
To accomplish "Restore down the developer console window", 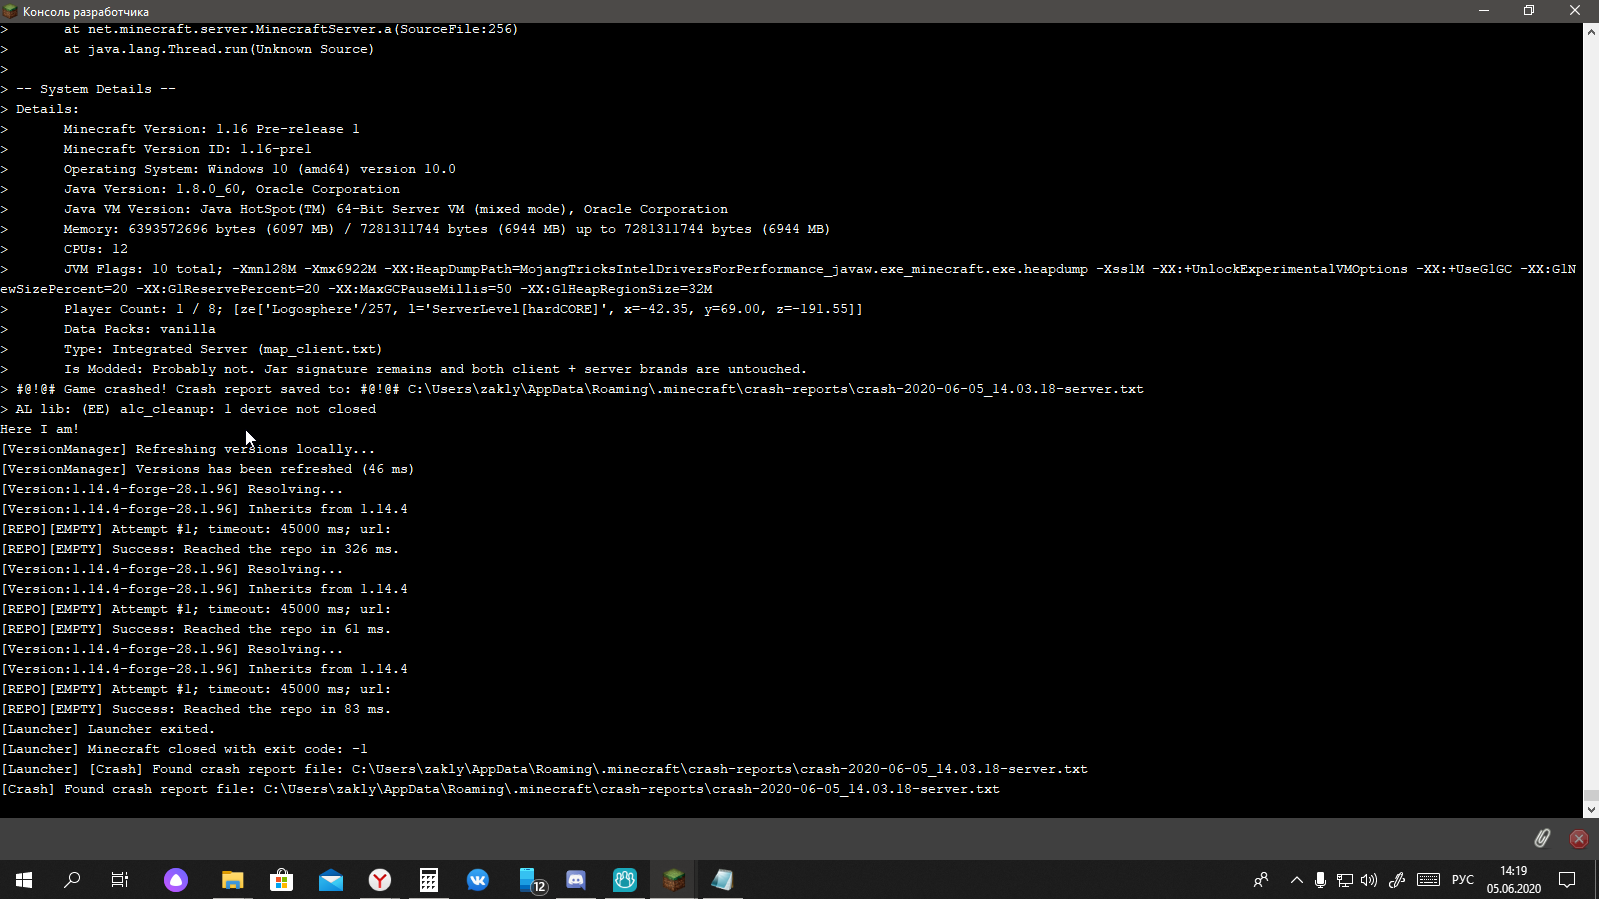I will [1529, 11].
